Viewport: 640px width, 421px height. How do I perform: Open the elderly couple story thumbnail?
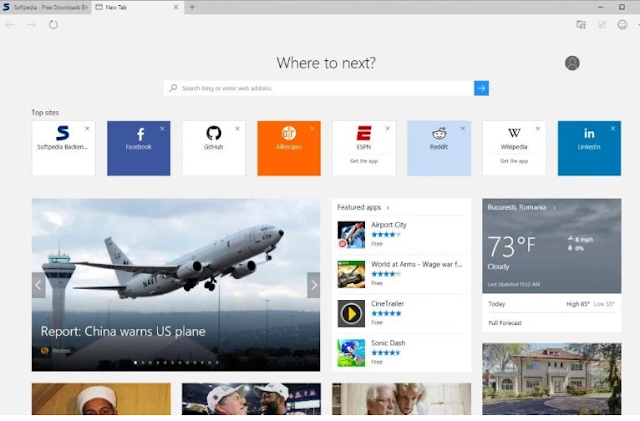tap(402, 399)
